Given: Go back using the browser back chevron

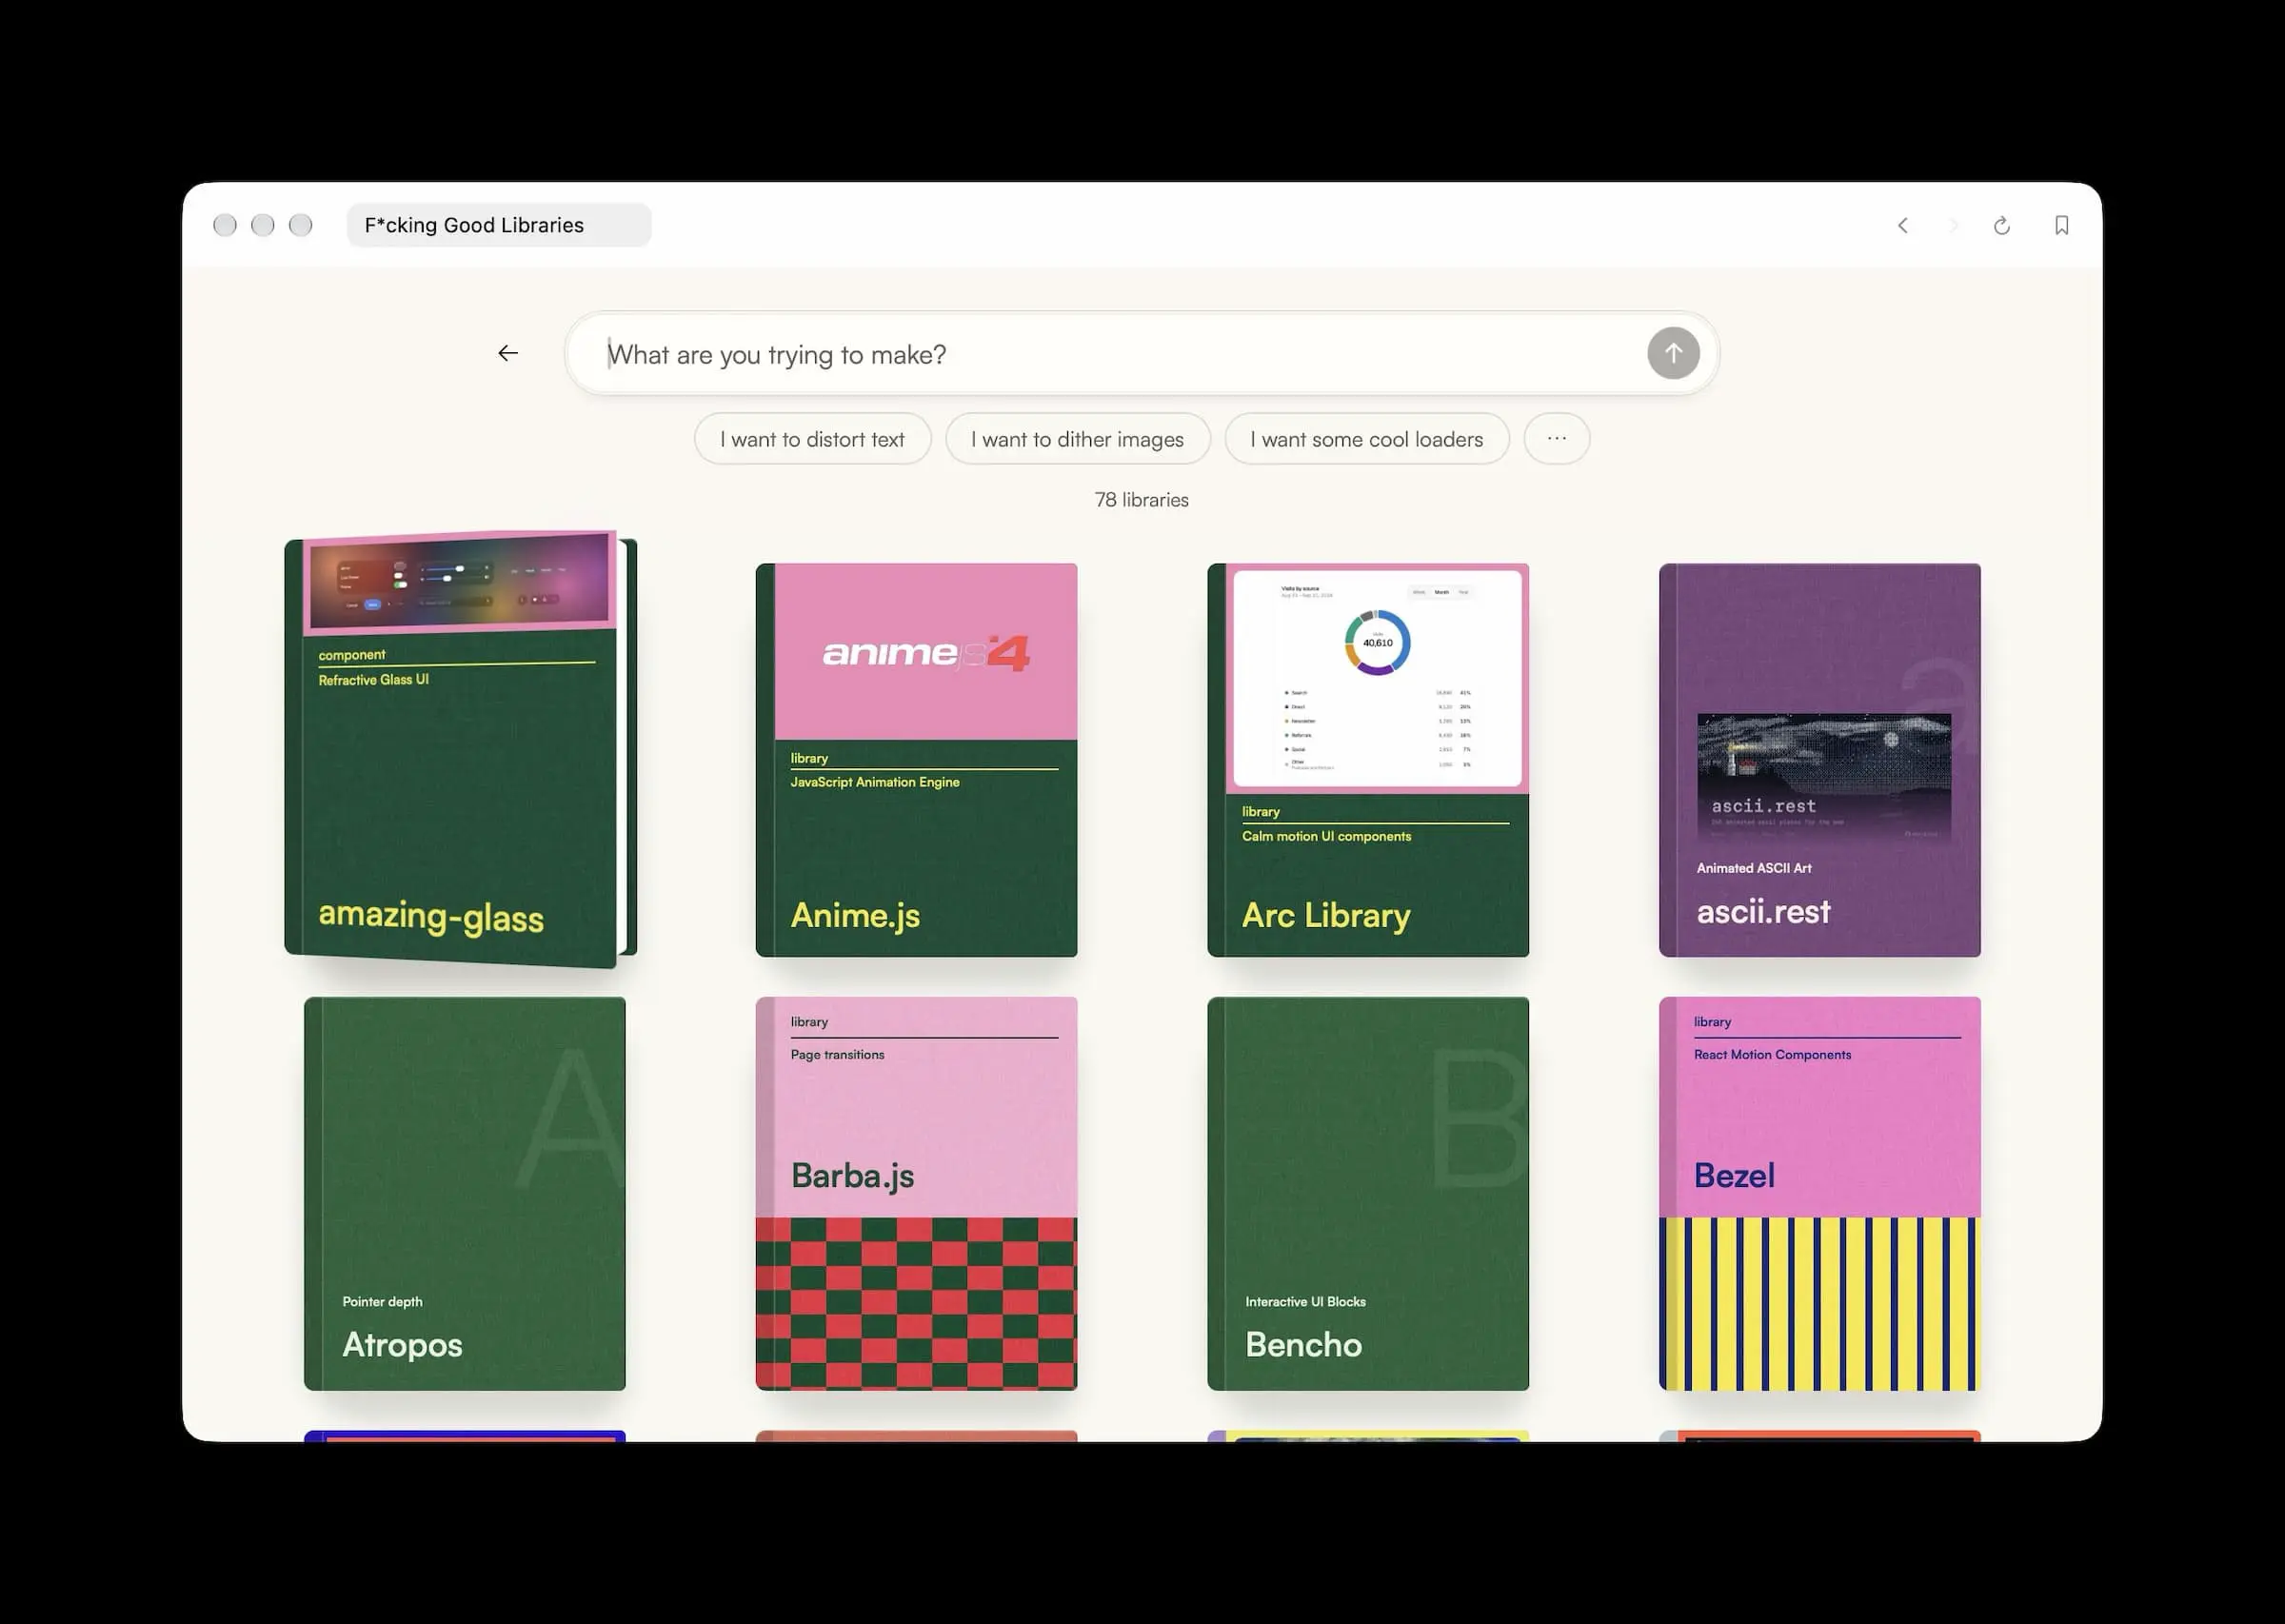Looking at the screenshot, I should click(x=1903, y=225).
